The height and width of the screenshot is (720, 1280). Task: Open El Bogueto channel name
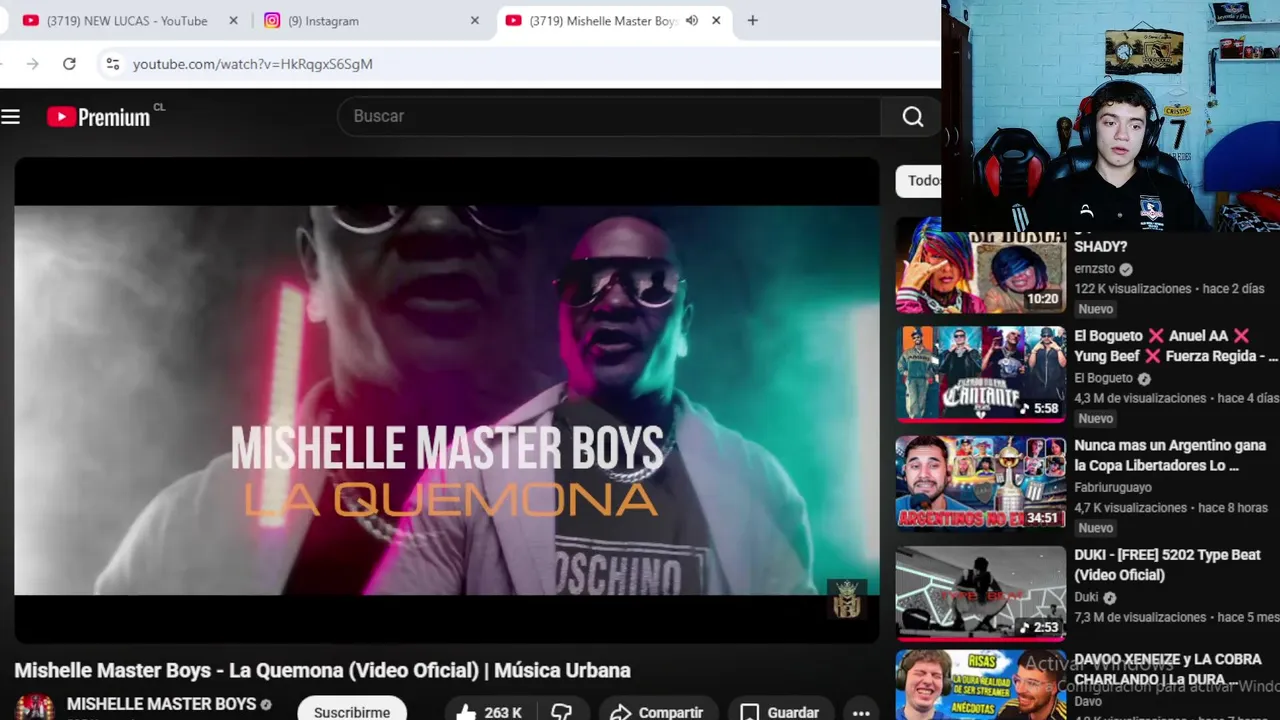click(x=1103, y=378)
